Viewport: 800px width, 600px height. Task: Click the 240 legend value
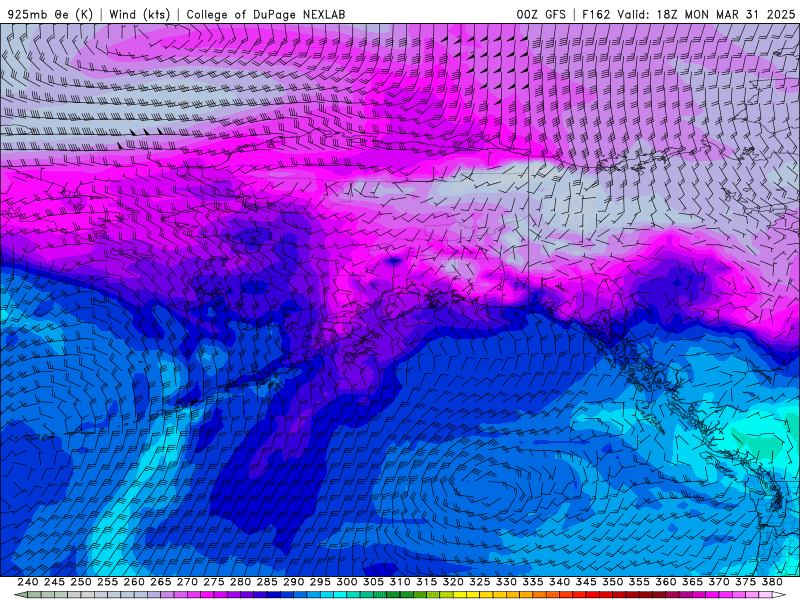28,582
